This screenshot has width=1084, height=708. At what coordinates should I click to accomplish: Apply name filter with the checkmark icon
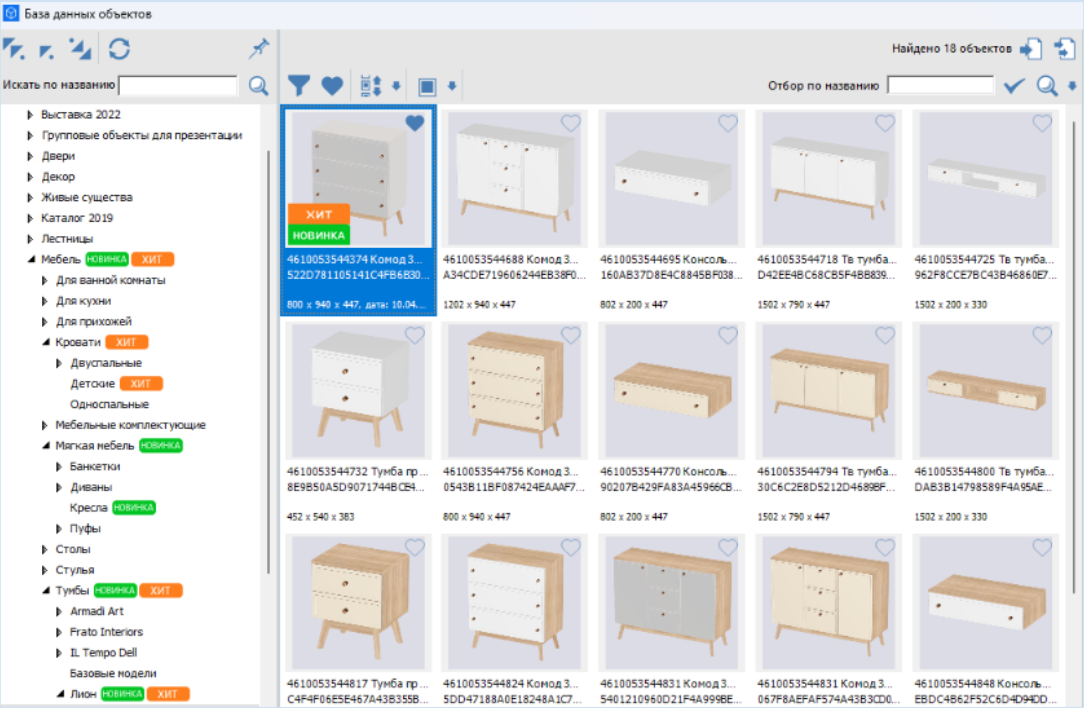pos(1014,86)
